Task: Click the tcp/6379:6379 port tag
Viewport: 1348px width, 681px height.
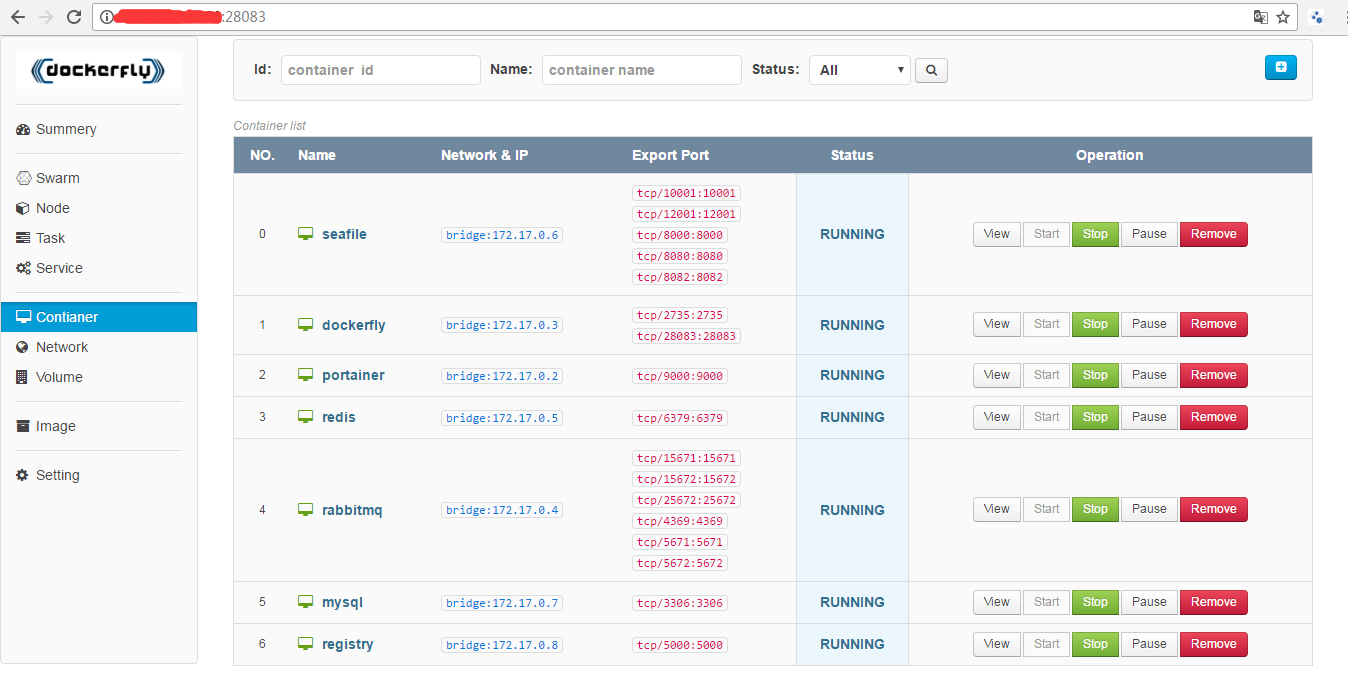Action: click(679, 418)
